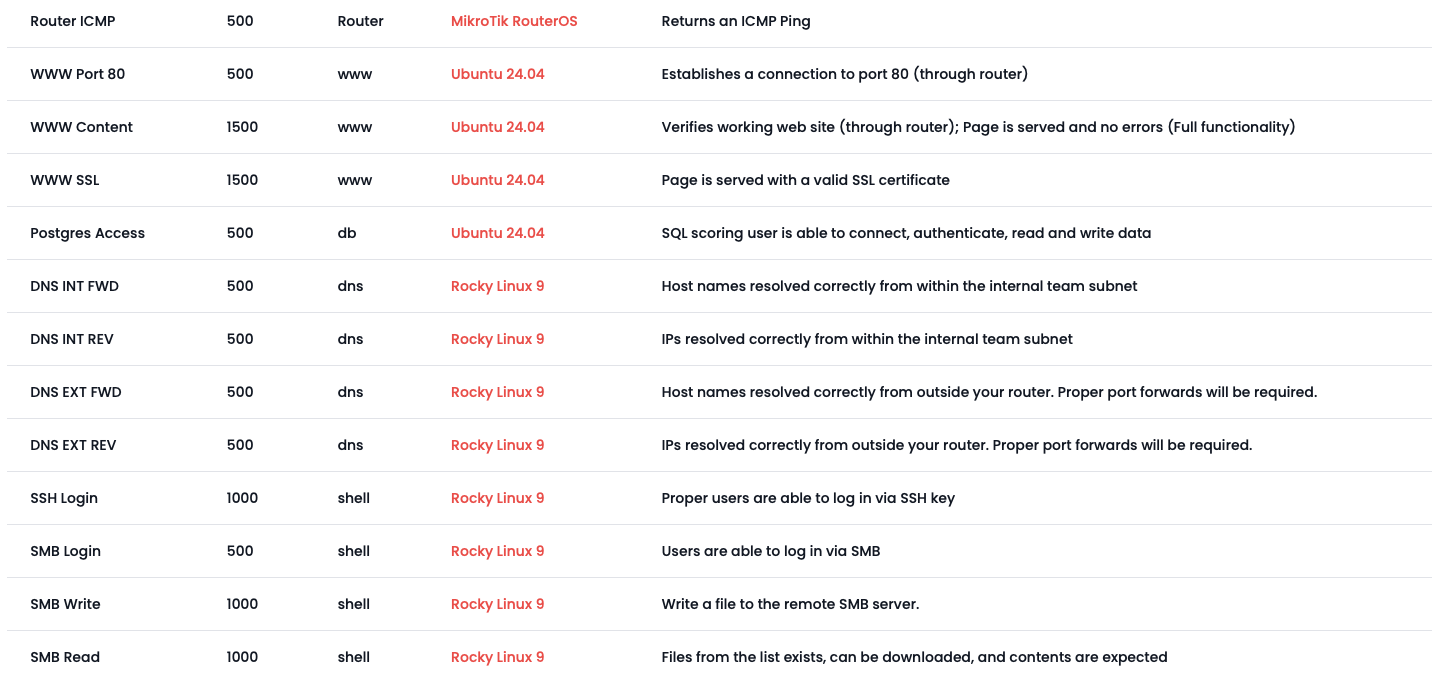Select the Router ICMP service name

(74, 21)
